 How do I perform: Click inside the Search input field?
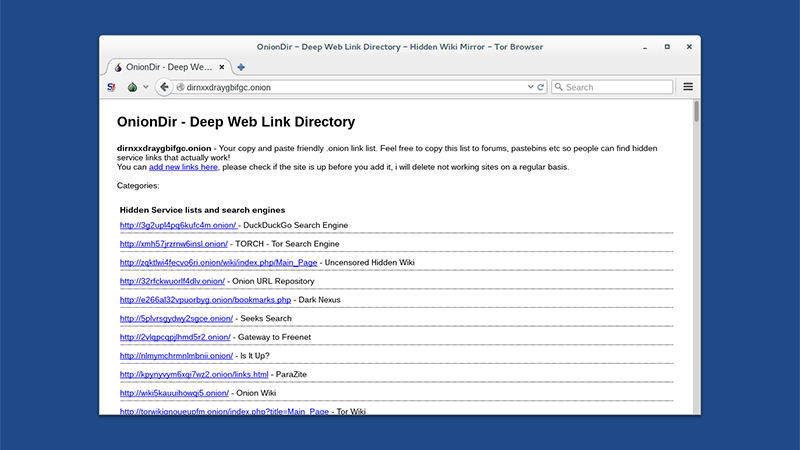(x=615, y=87)
